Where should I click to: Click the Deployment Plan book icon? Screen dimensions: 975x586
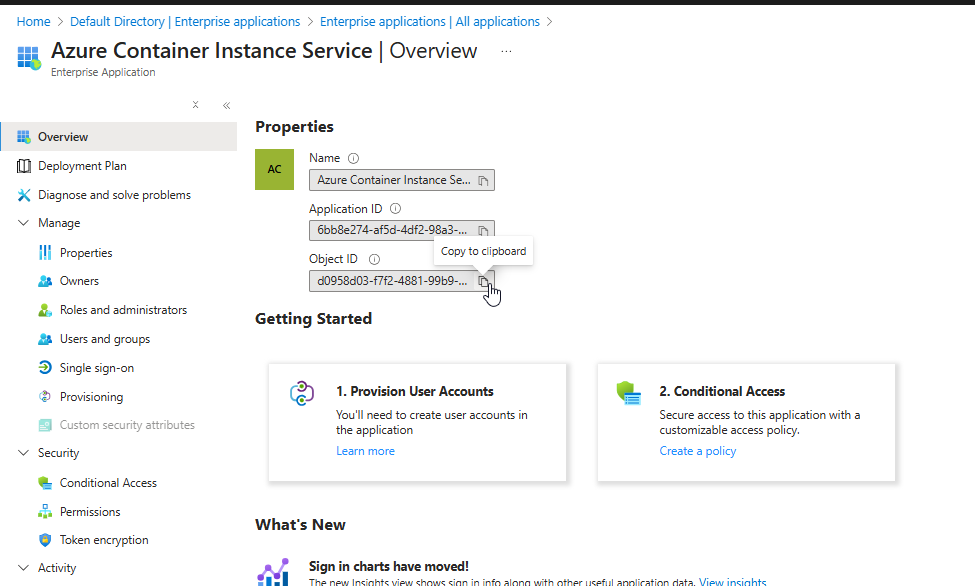pos(24,166)
